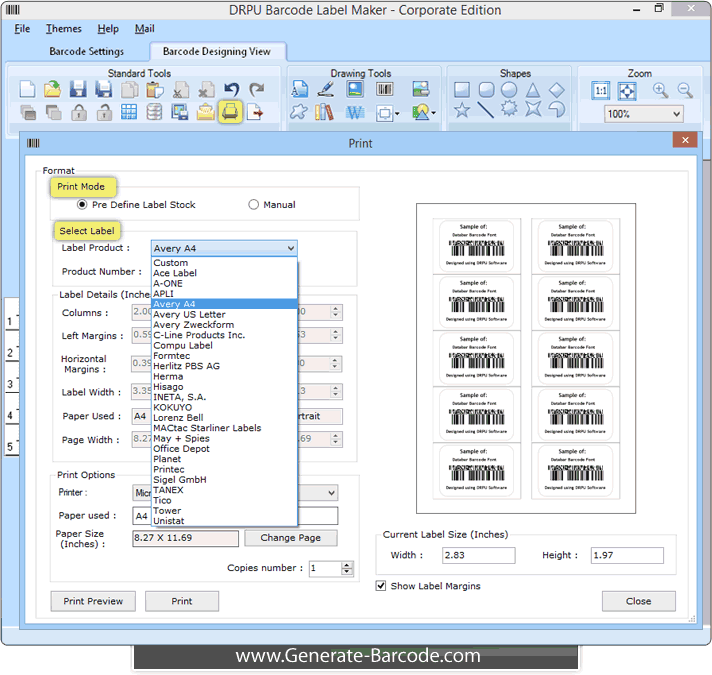This screenshot has height=675, width=712.
Task: Select the Barcode drawing tool
Action: [x=384, y=89]
